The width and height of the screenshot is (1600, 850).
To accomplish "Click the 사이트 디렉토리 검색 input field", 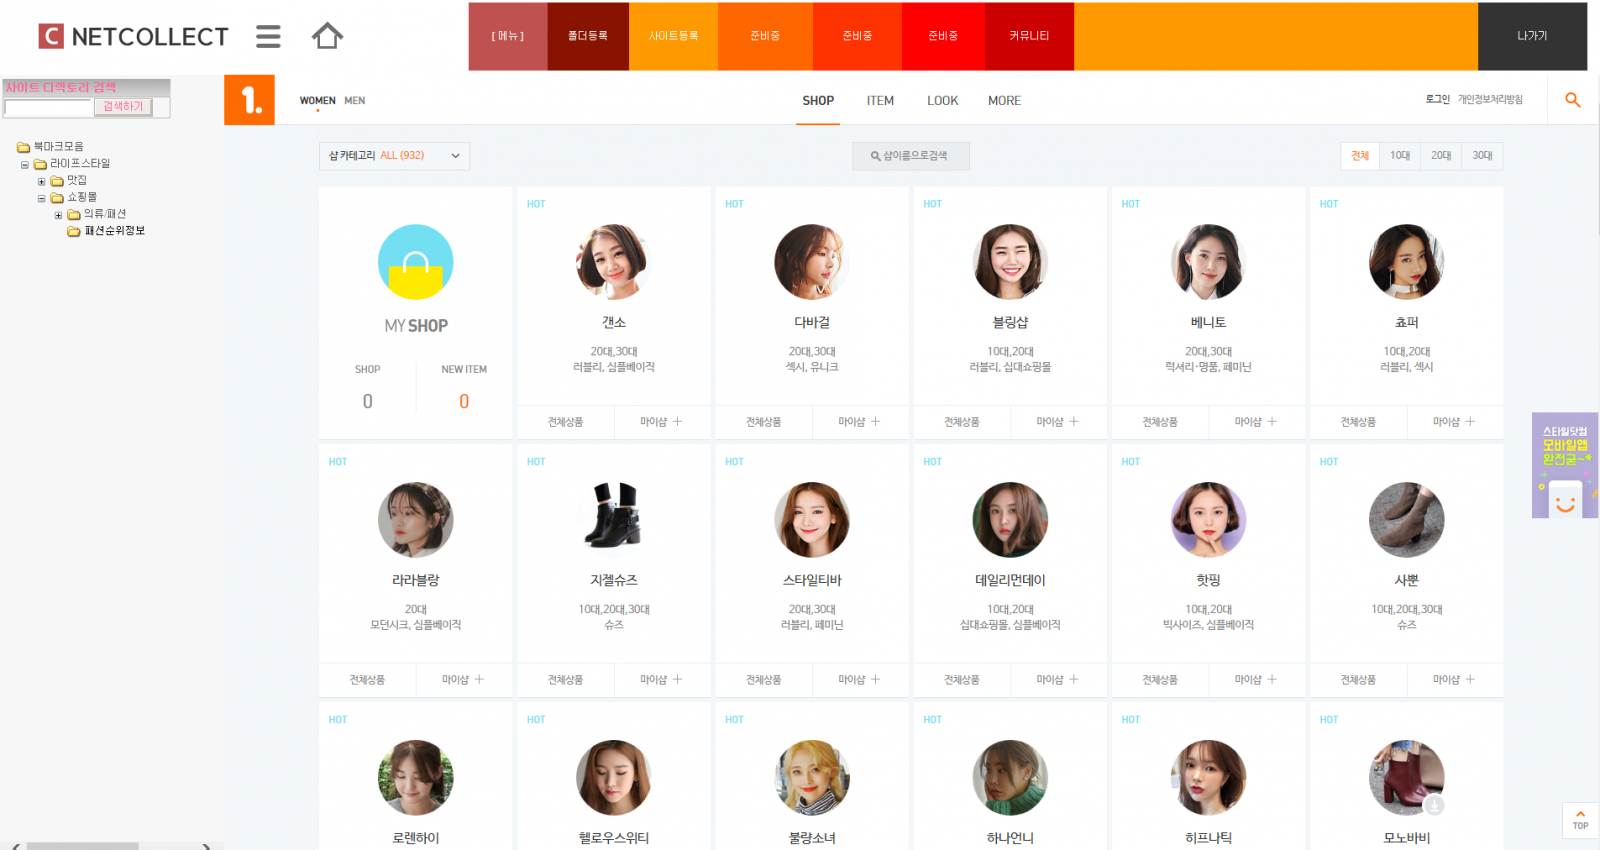I will coord(49,107).
